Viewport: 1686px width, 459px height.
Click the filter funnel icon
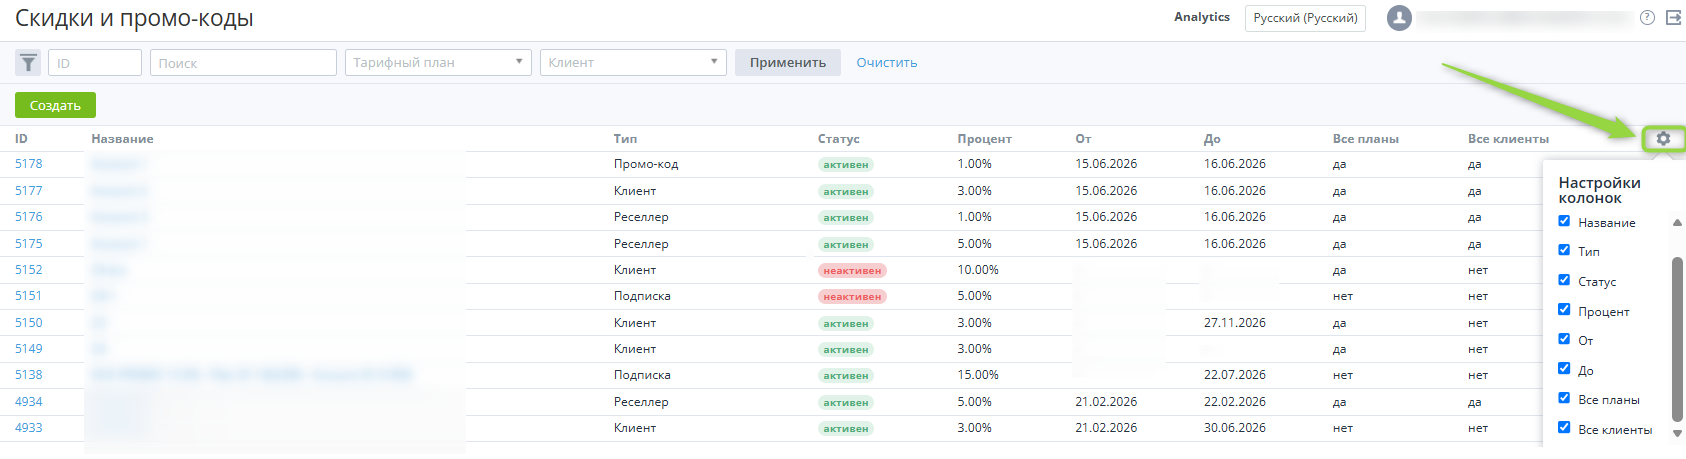point(28,63)
